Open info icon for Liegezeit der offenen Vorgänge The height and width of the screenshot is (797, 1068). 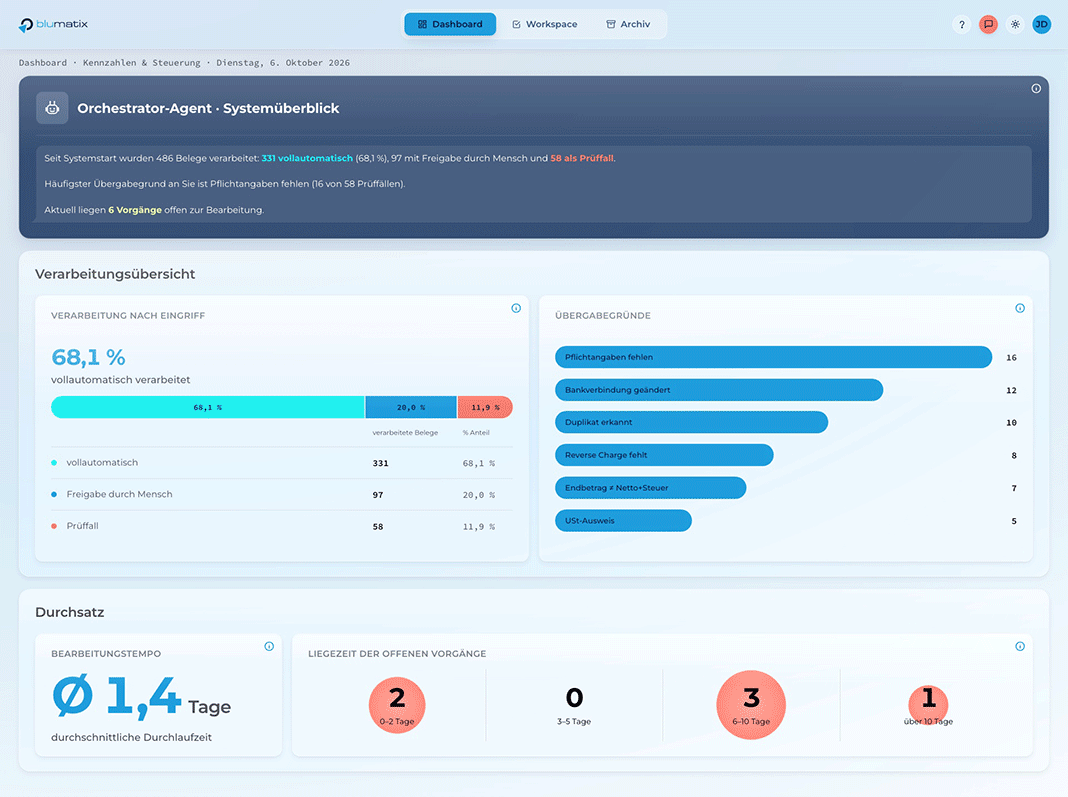tap(1020, 646)
